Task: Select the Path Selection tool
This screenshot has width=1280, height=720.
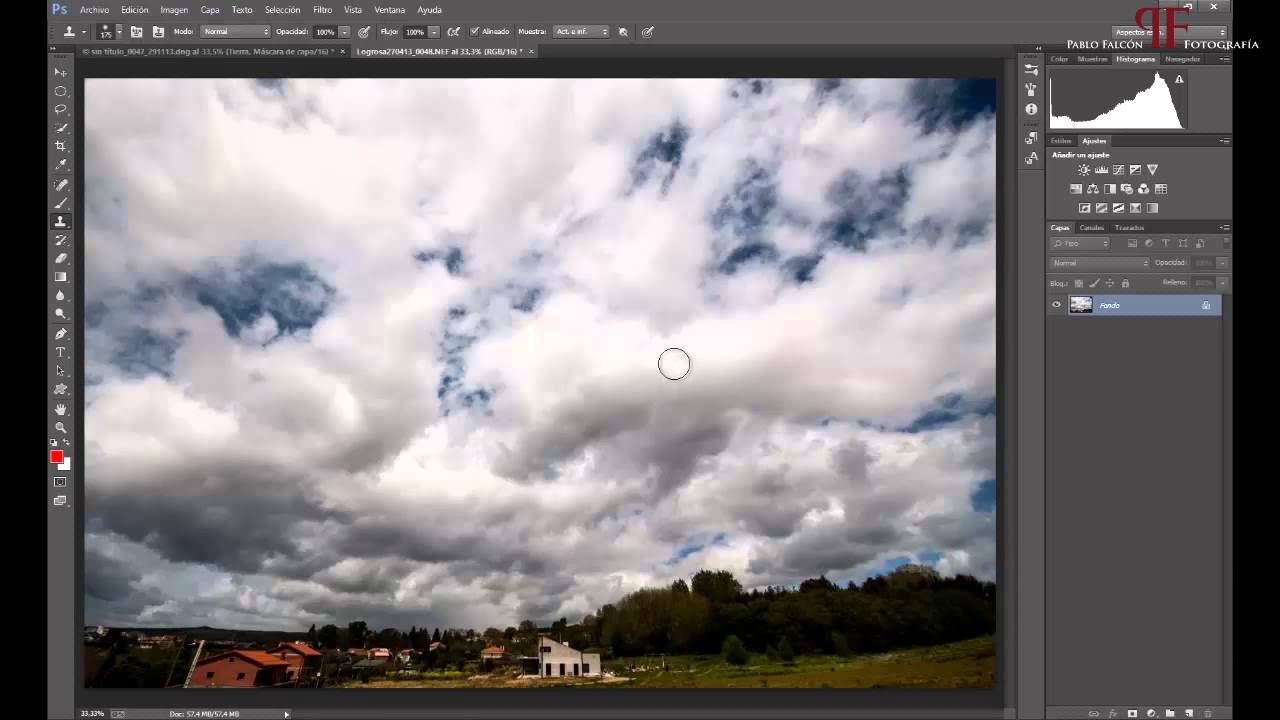Action: click(x=61, y=371)
